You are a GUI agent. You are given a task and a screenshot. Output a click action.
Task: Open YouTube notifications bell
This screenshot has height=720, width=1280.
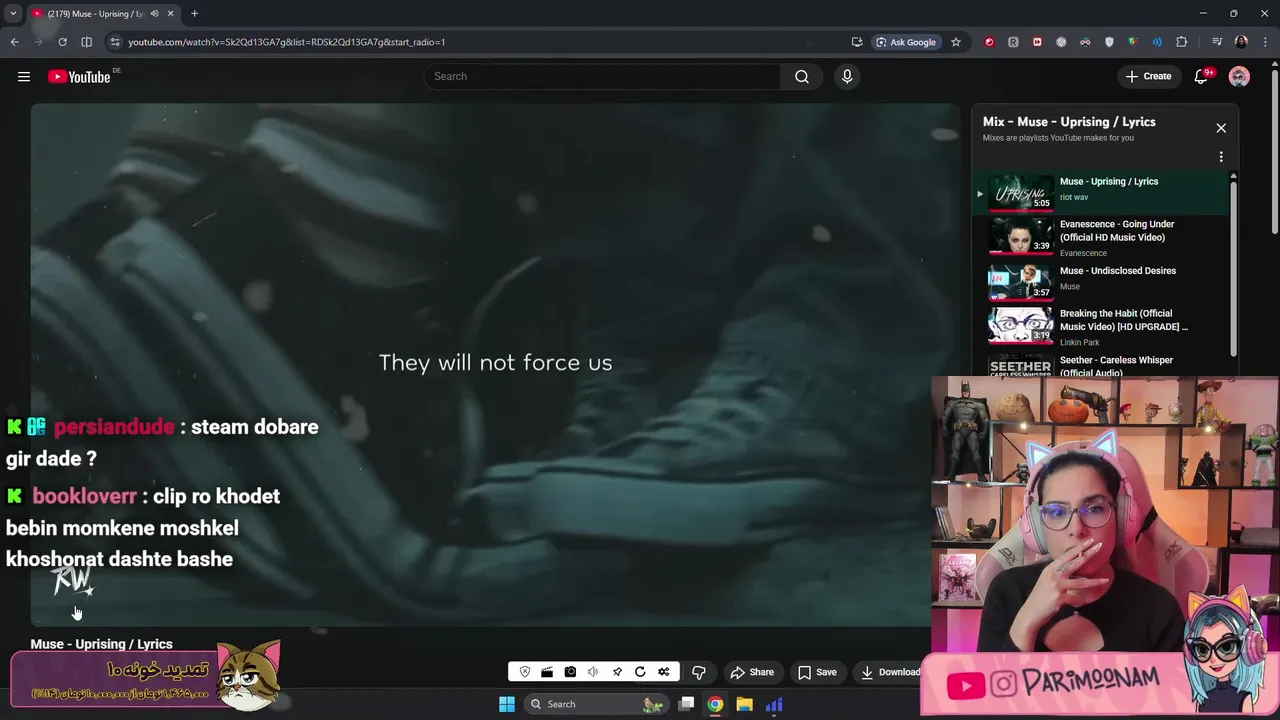pyautogui.click(x=1201, y=77)
